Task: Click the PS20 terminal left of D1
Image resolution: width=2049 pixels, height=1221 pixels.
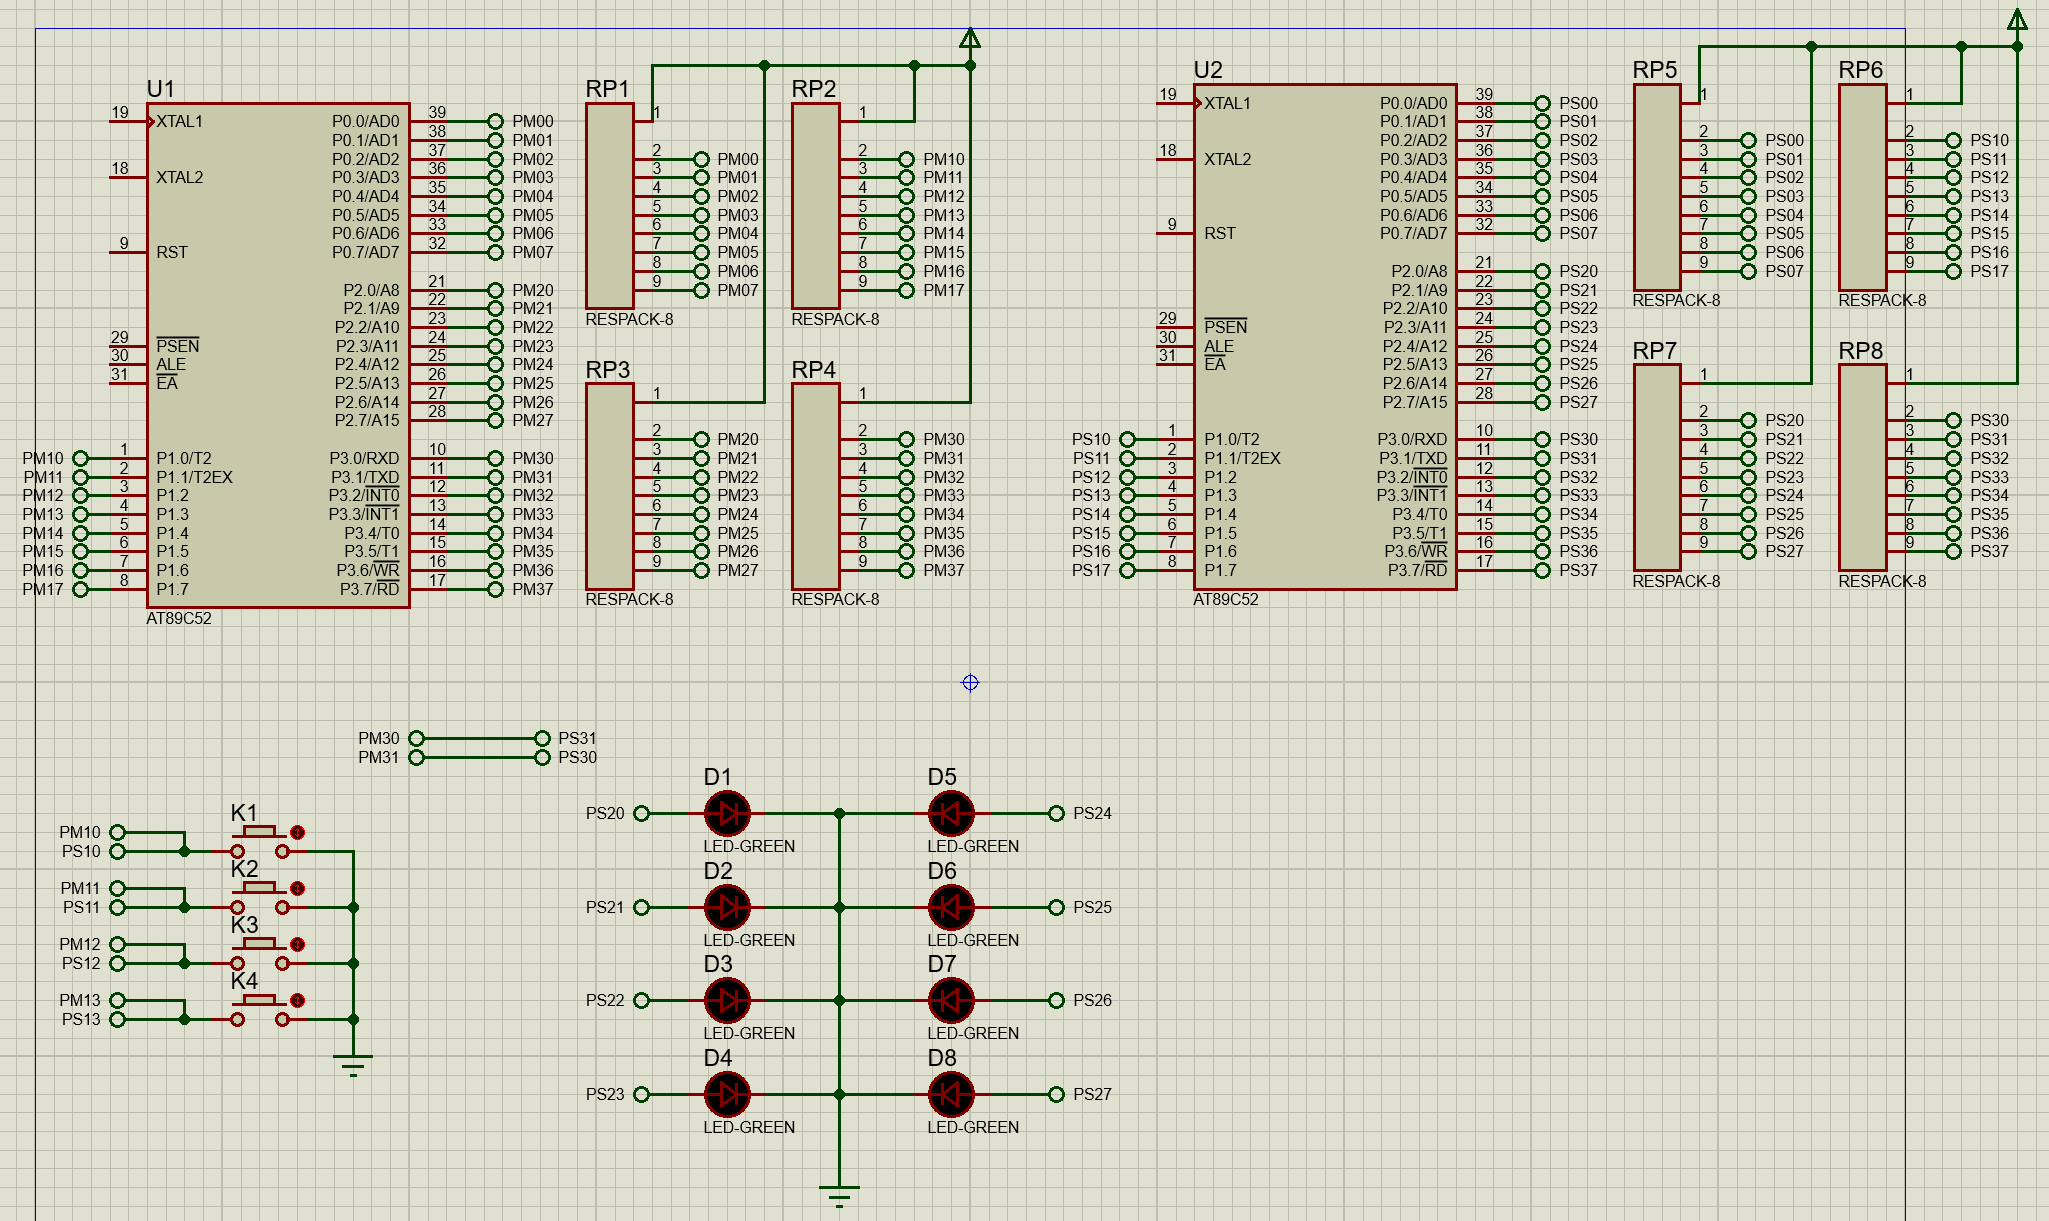Action: (x=642, y=814)
